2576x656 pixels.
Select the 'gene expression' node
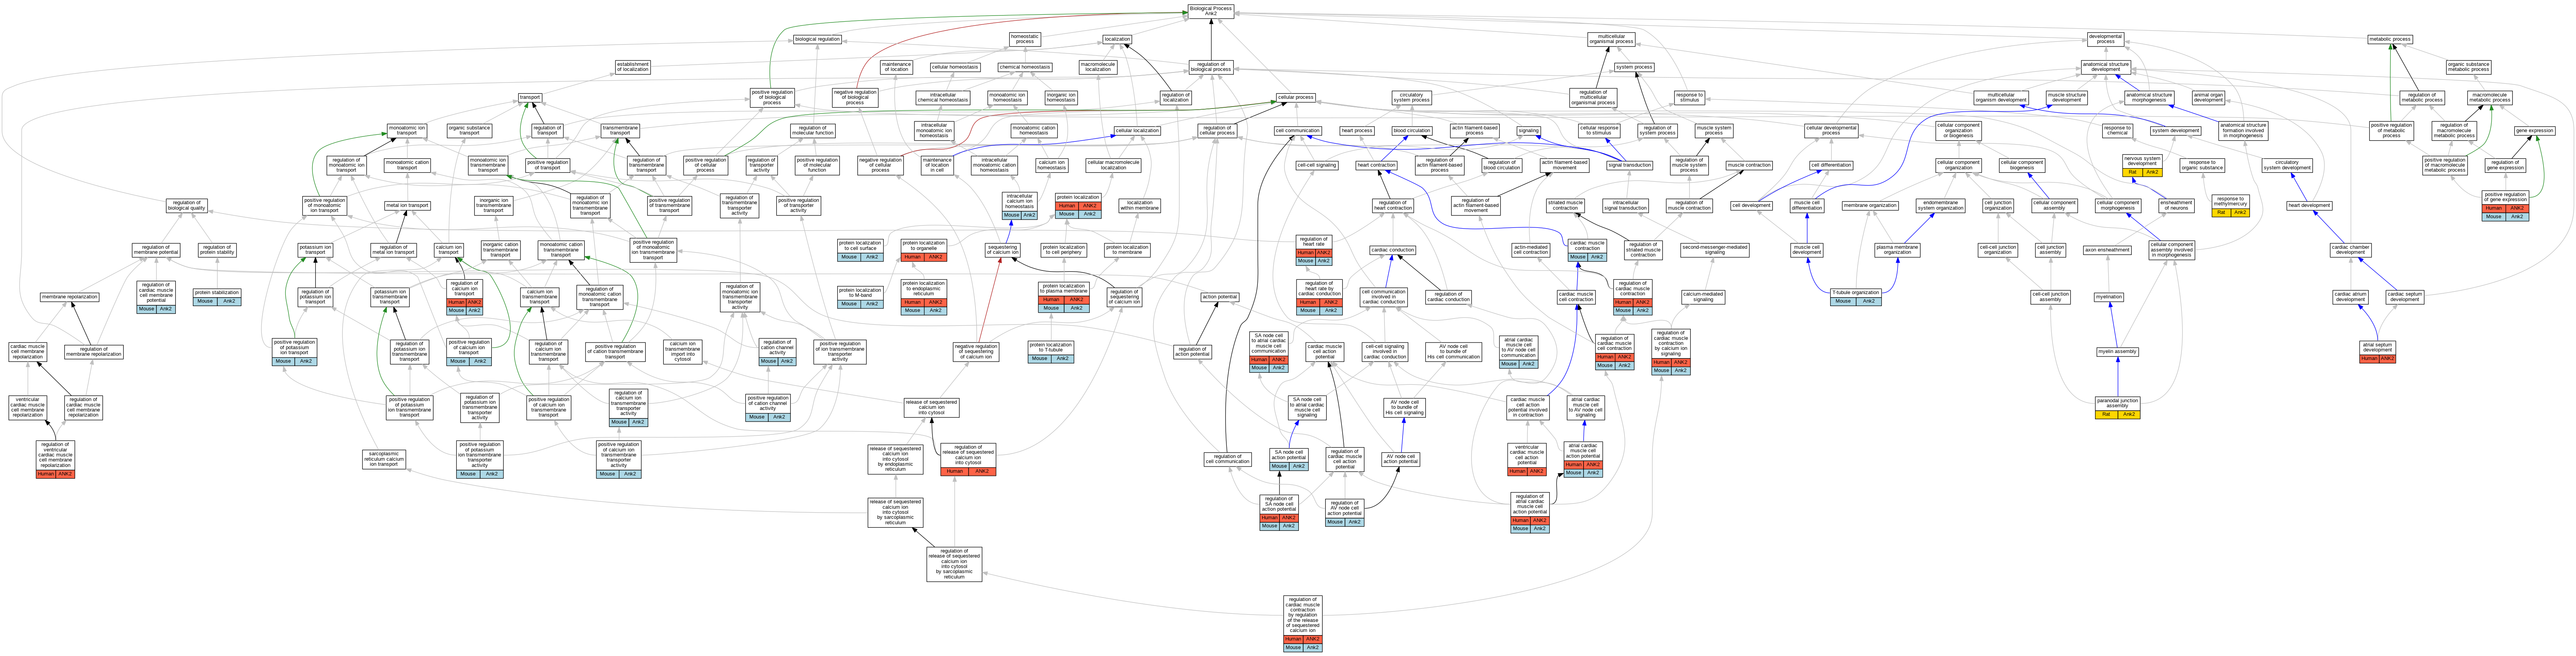pyautogui.click(x=2534, y=130)
